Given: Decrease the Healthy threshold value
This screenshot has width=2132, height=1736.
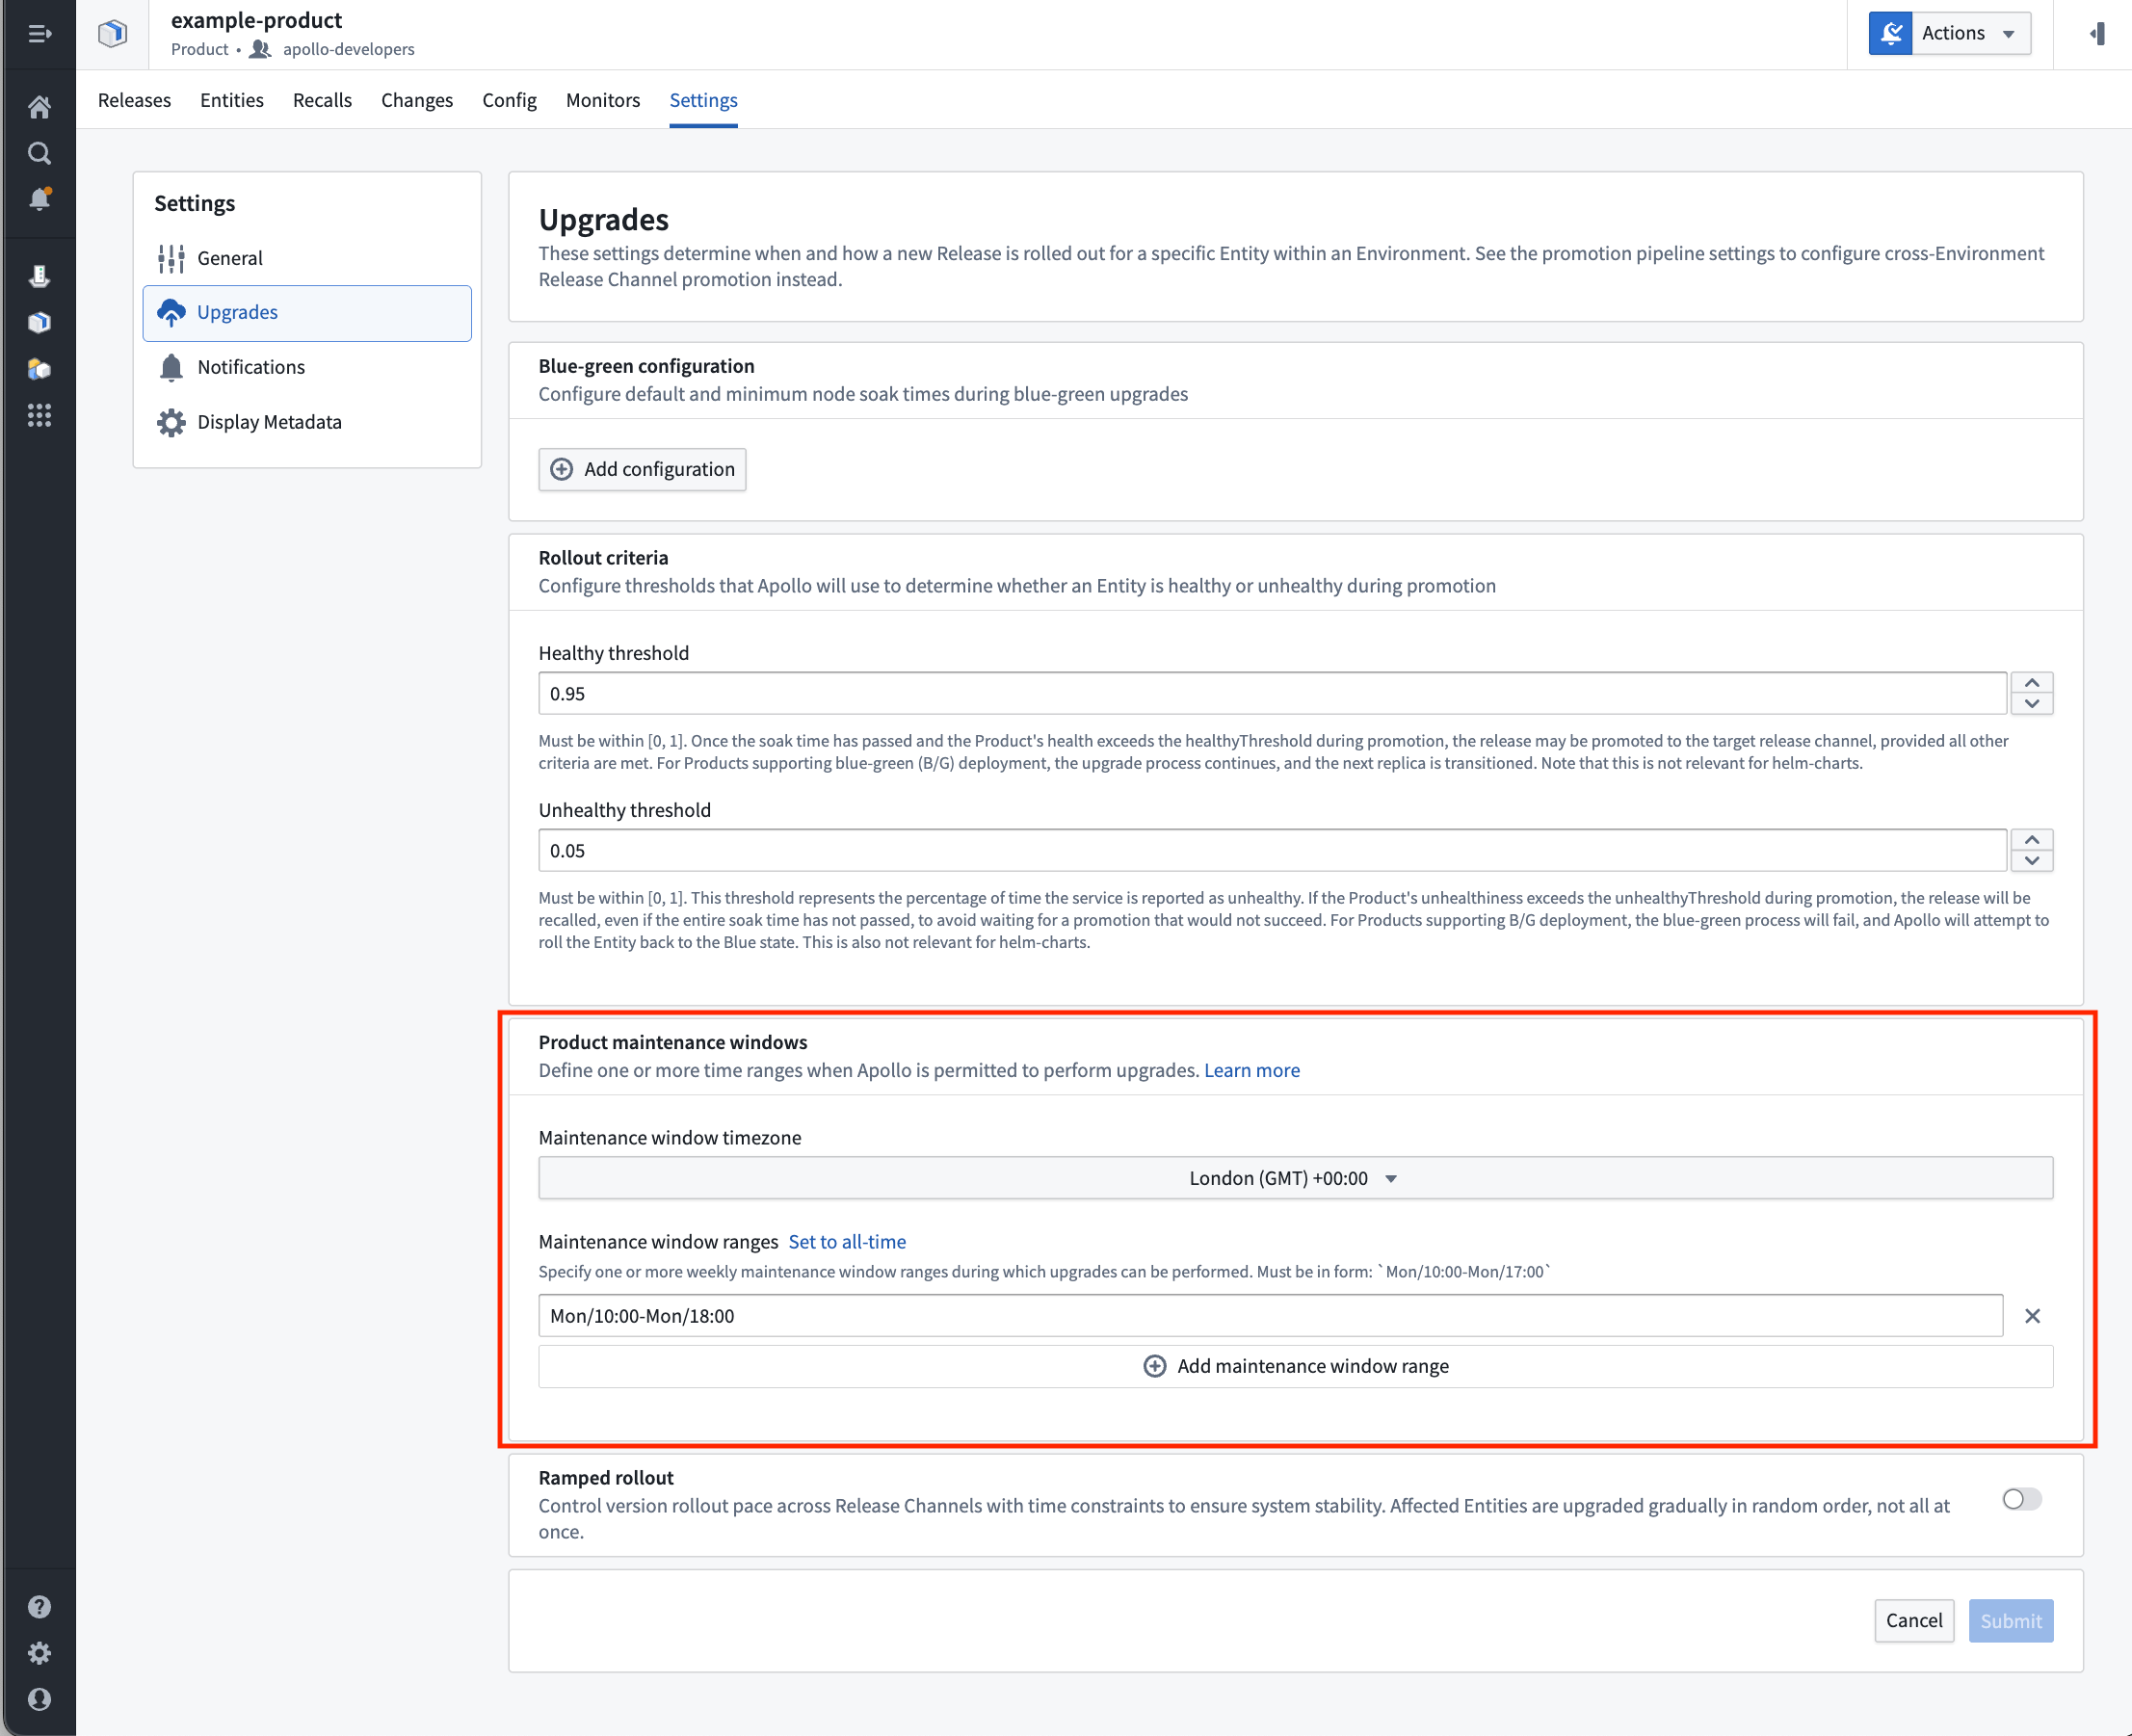Looking at the screenshot, I should [2032, 704].
